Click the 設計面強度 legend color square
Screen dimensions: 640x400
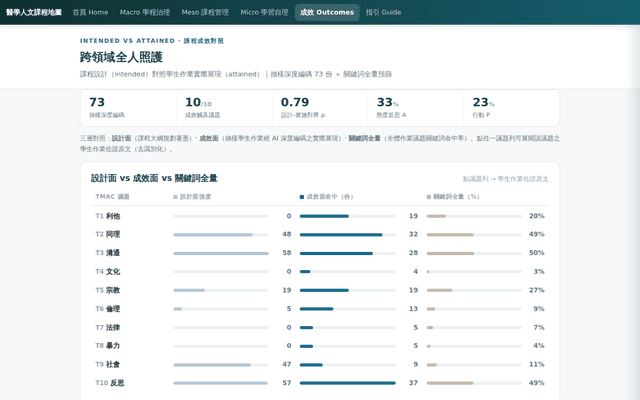coord(176,197)
